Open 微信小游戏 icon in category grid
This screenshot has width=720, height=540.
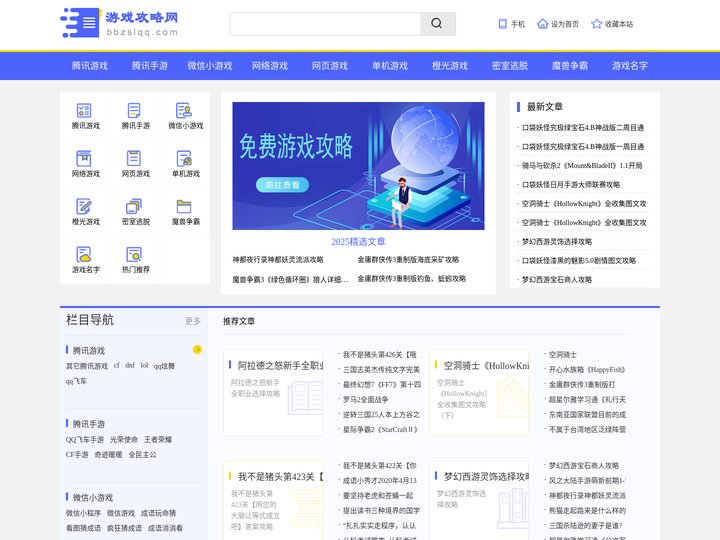coord(184,111)
